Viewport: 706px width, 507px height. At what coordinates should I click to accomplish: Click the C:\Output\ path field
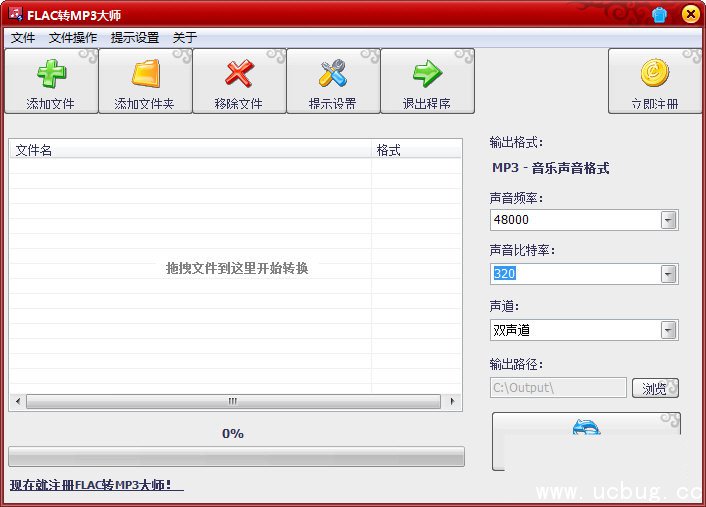click(558, 388)
